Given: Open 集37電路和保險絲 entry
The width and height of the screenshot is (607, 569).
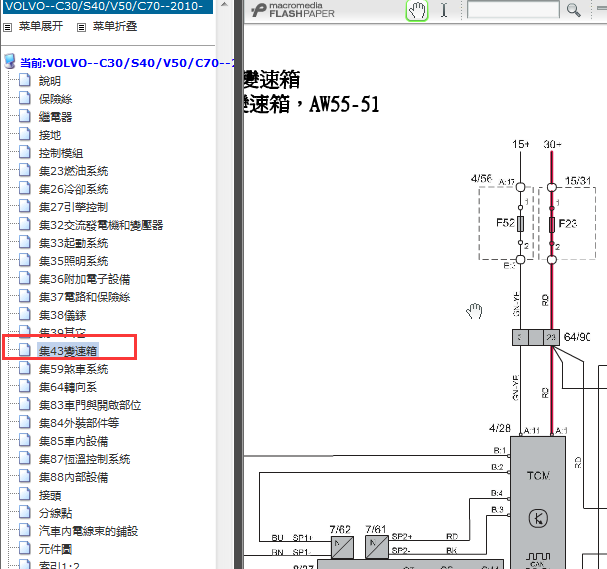Looking at the screenshot, I should (x=84, y=297).
